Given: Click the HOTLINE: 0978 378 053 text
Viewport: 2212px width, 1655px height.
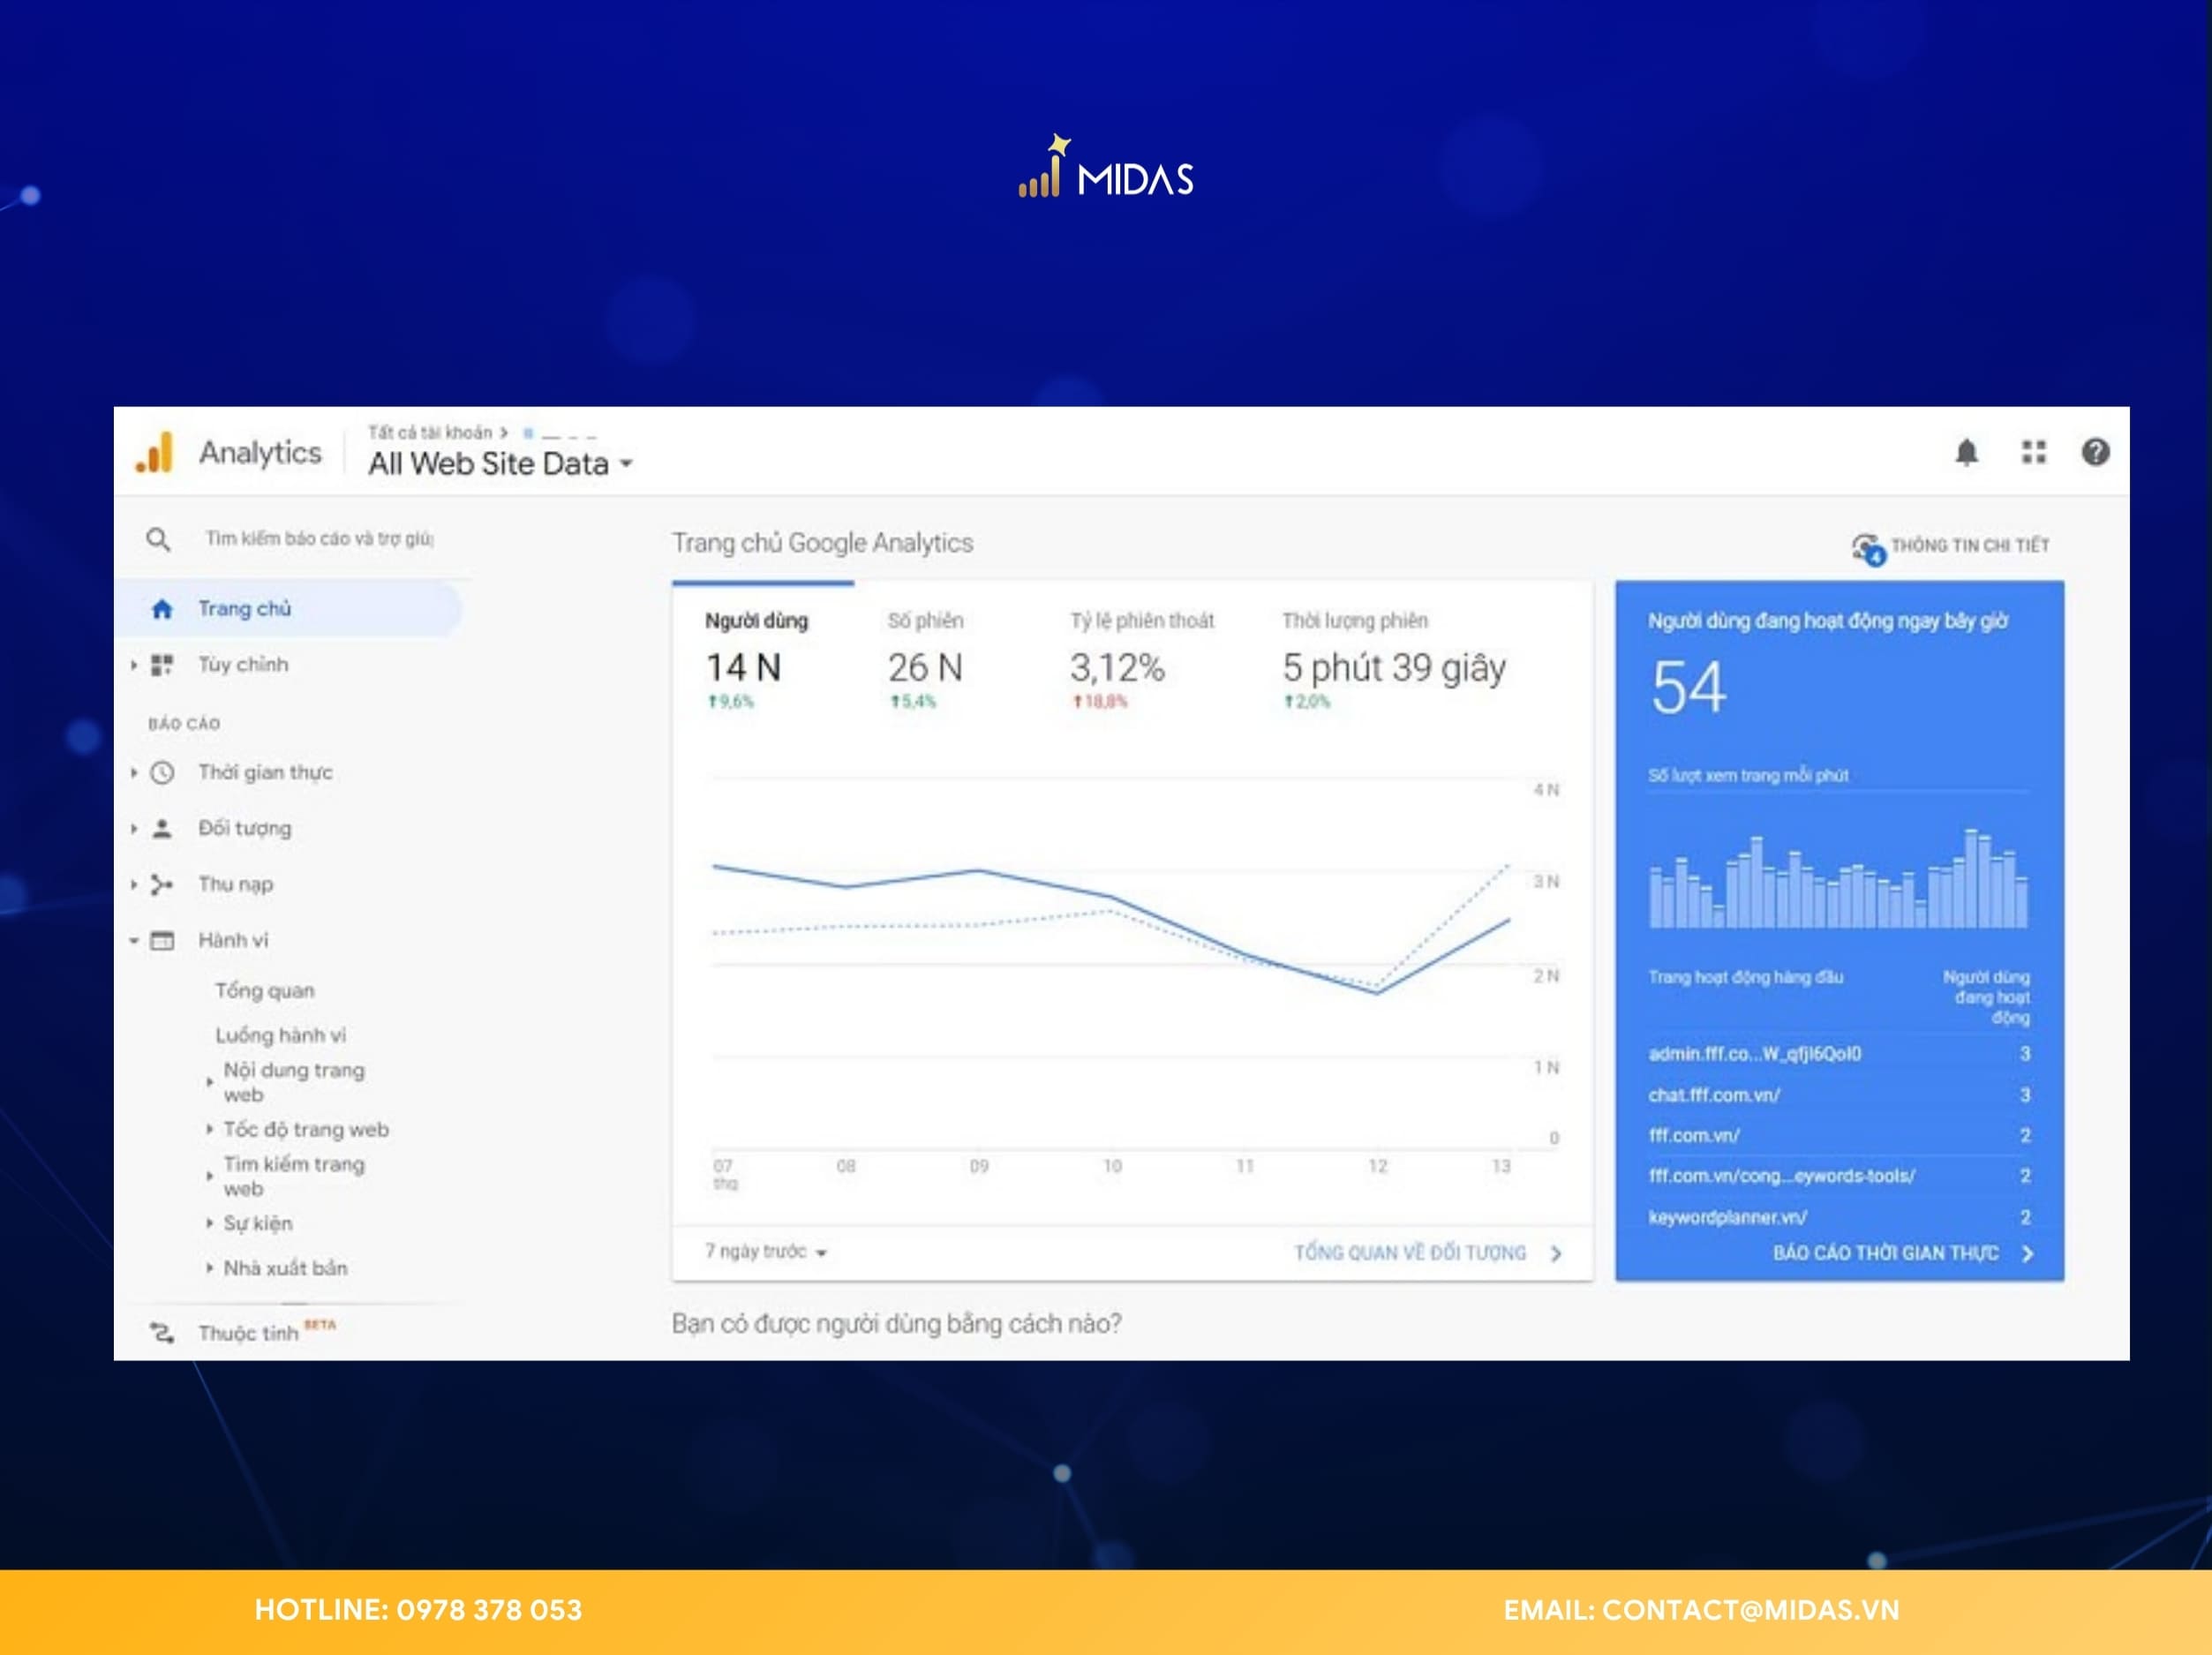Looking at the screenshot, I should pyautogui.click(x=418, y=1610).
